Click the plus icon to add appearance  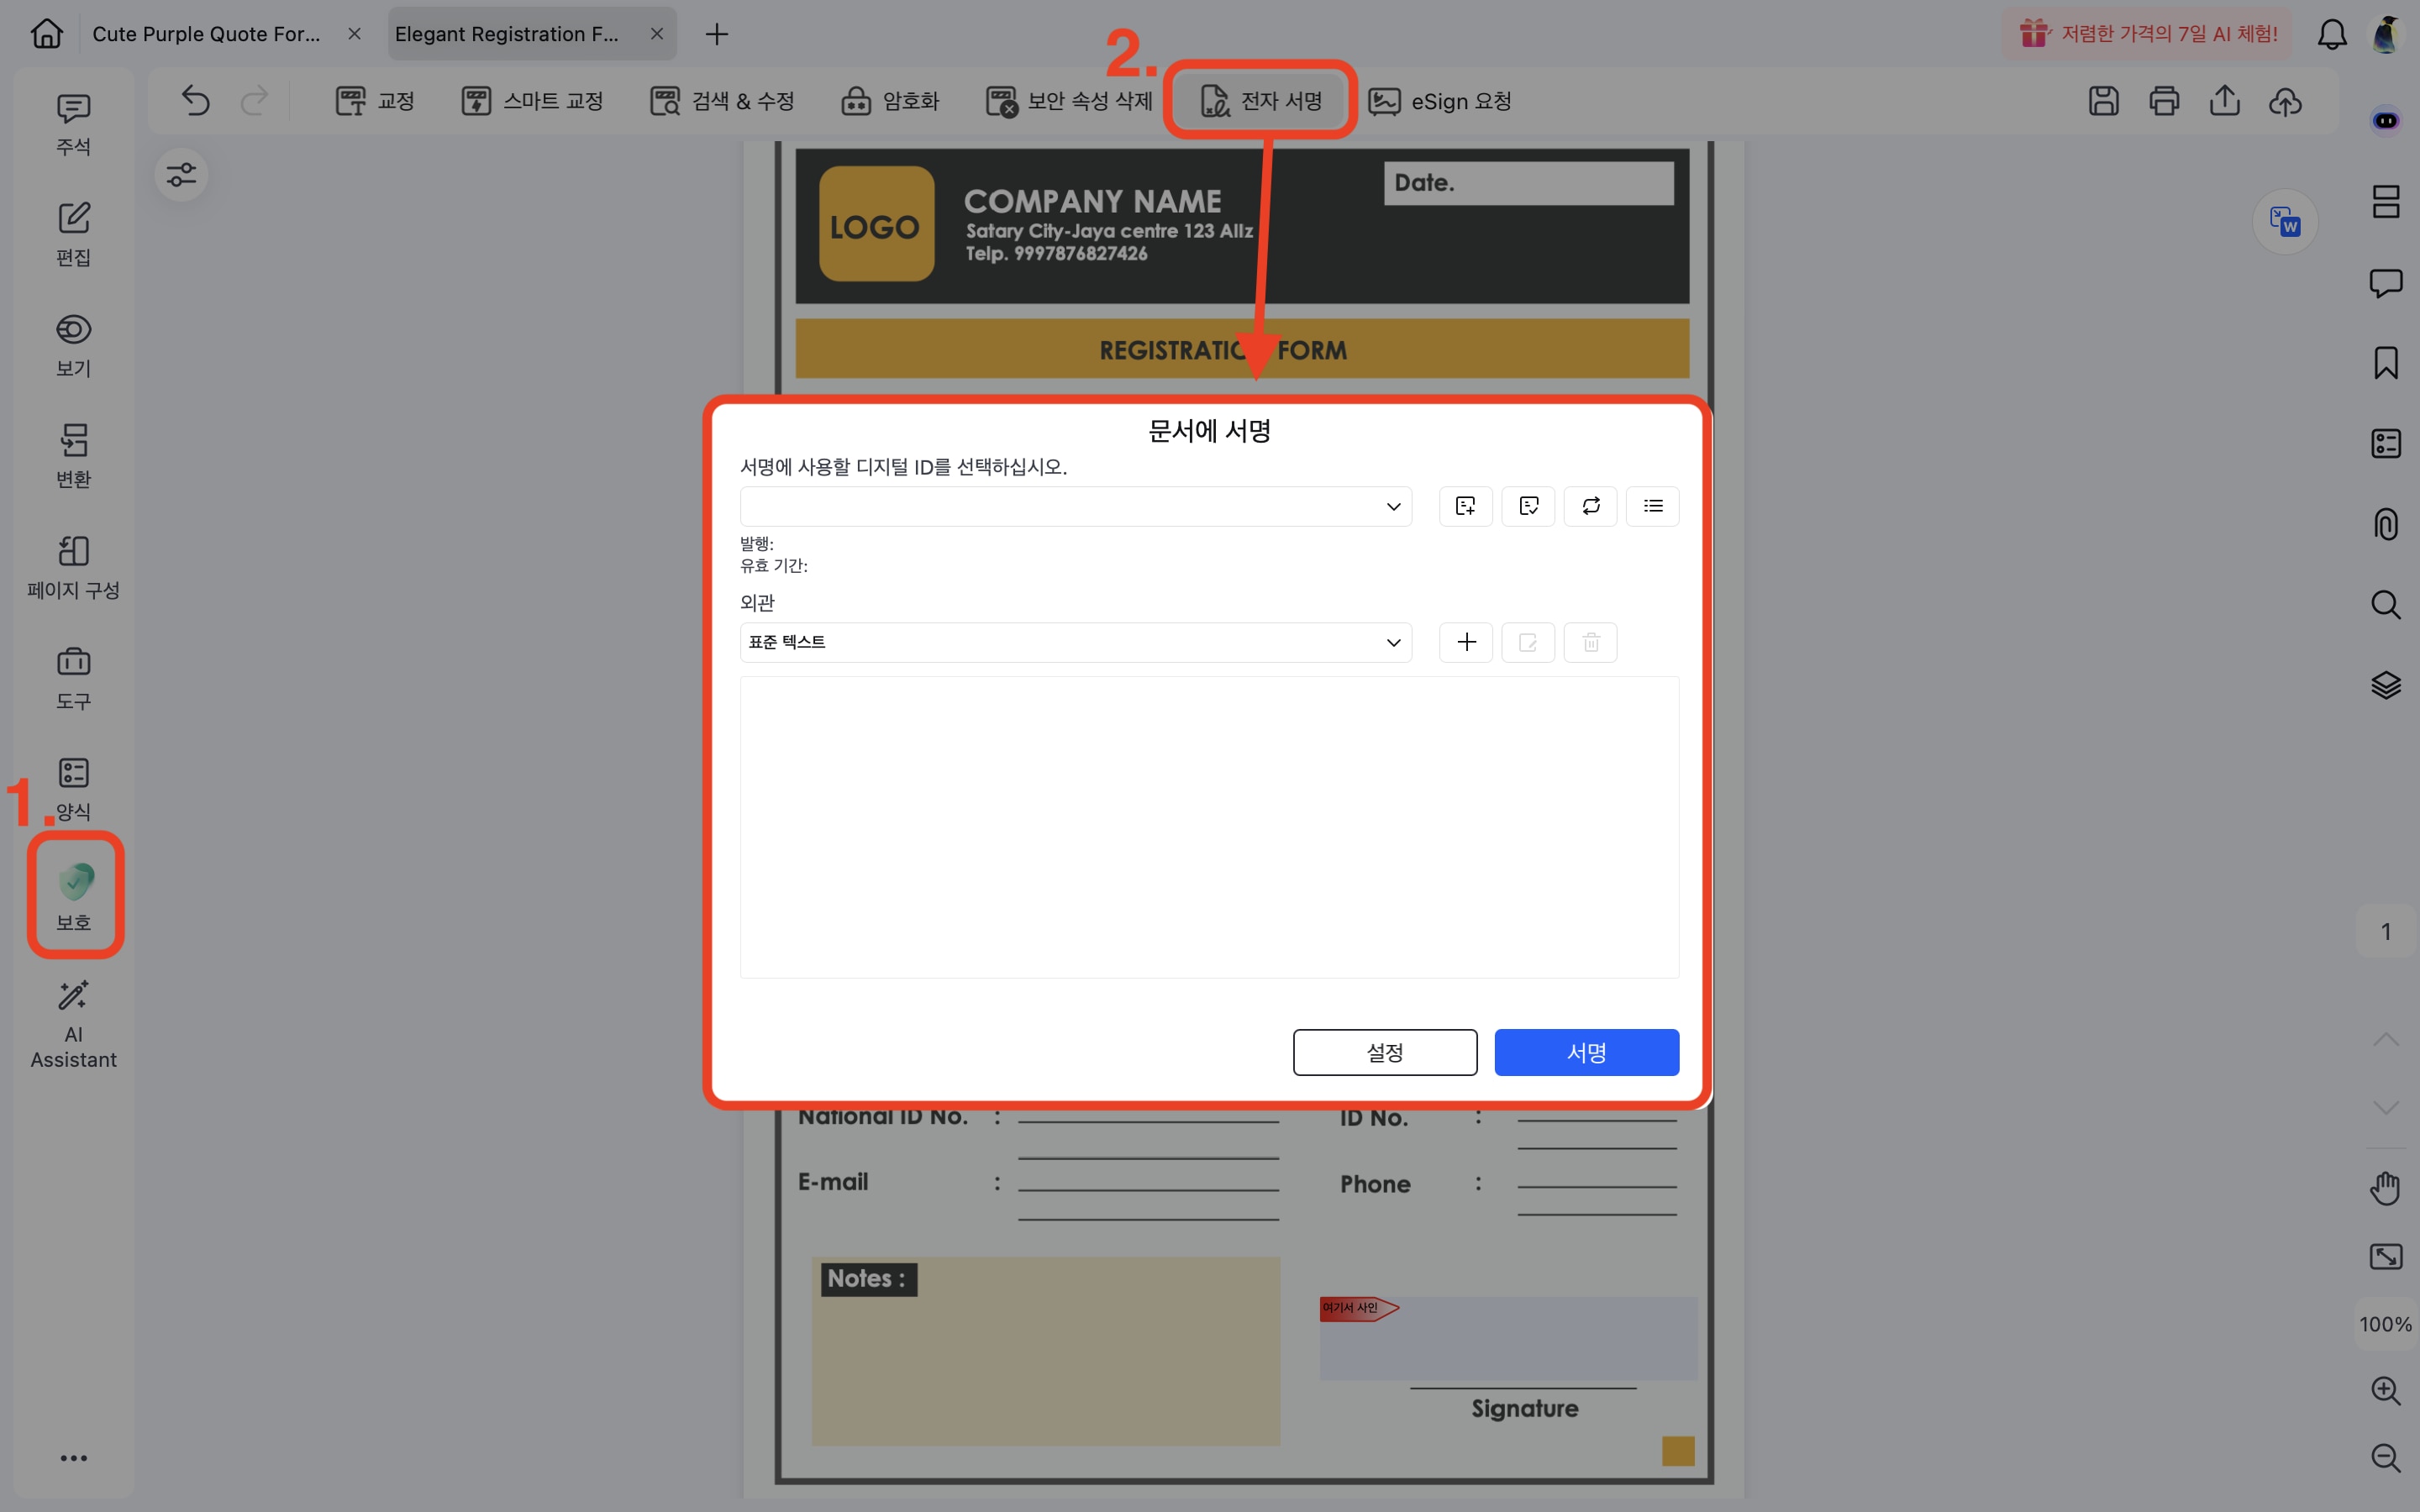click(1466, 642)
